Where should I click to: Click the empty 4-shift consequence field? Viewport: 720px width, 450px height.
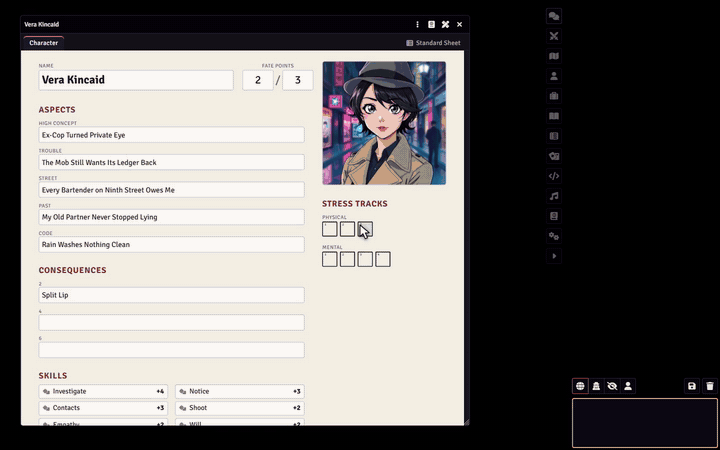coord(171,322)
